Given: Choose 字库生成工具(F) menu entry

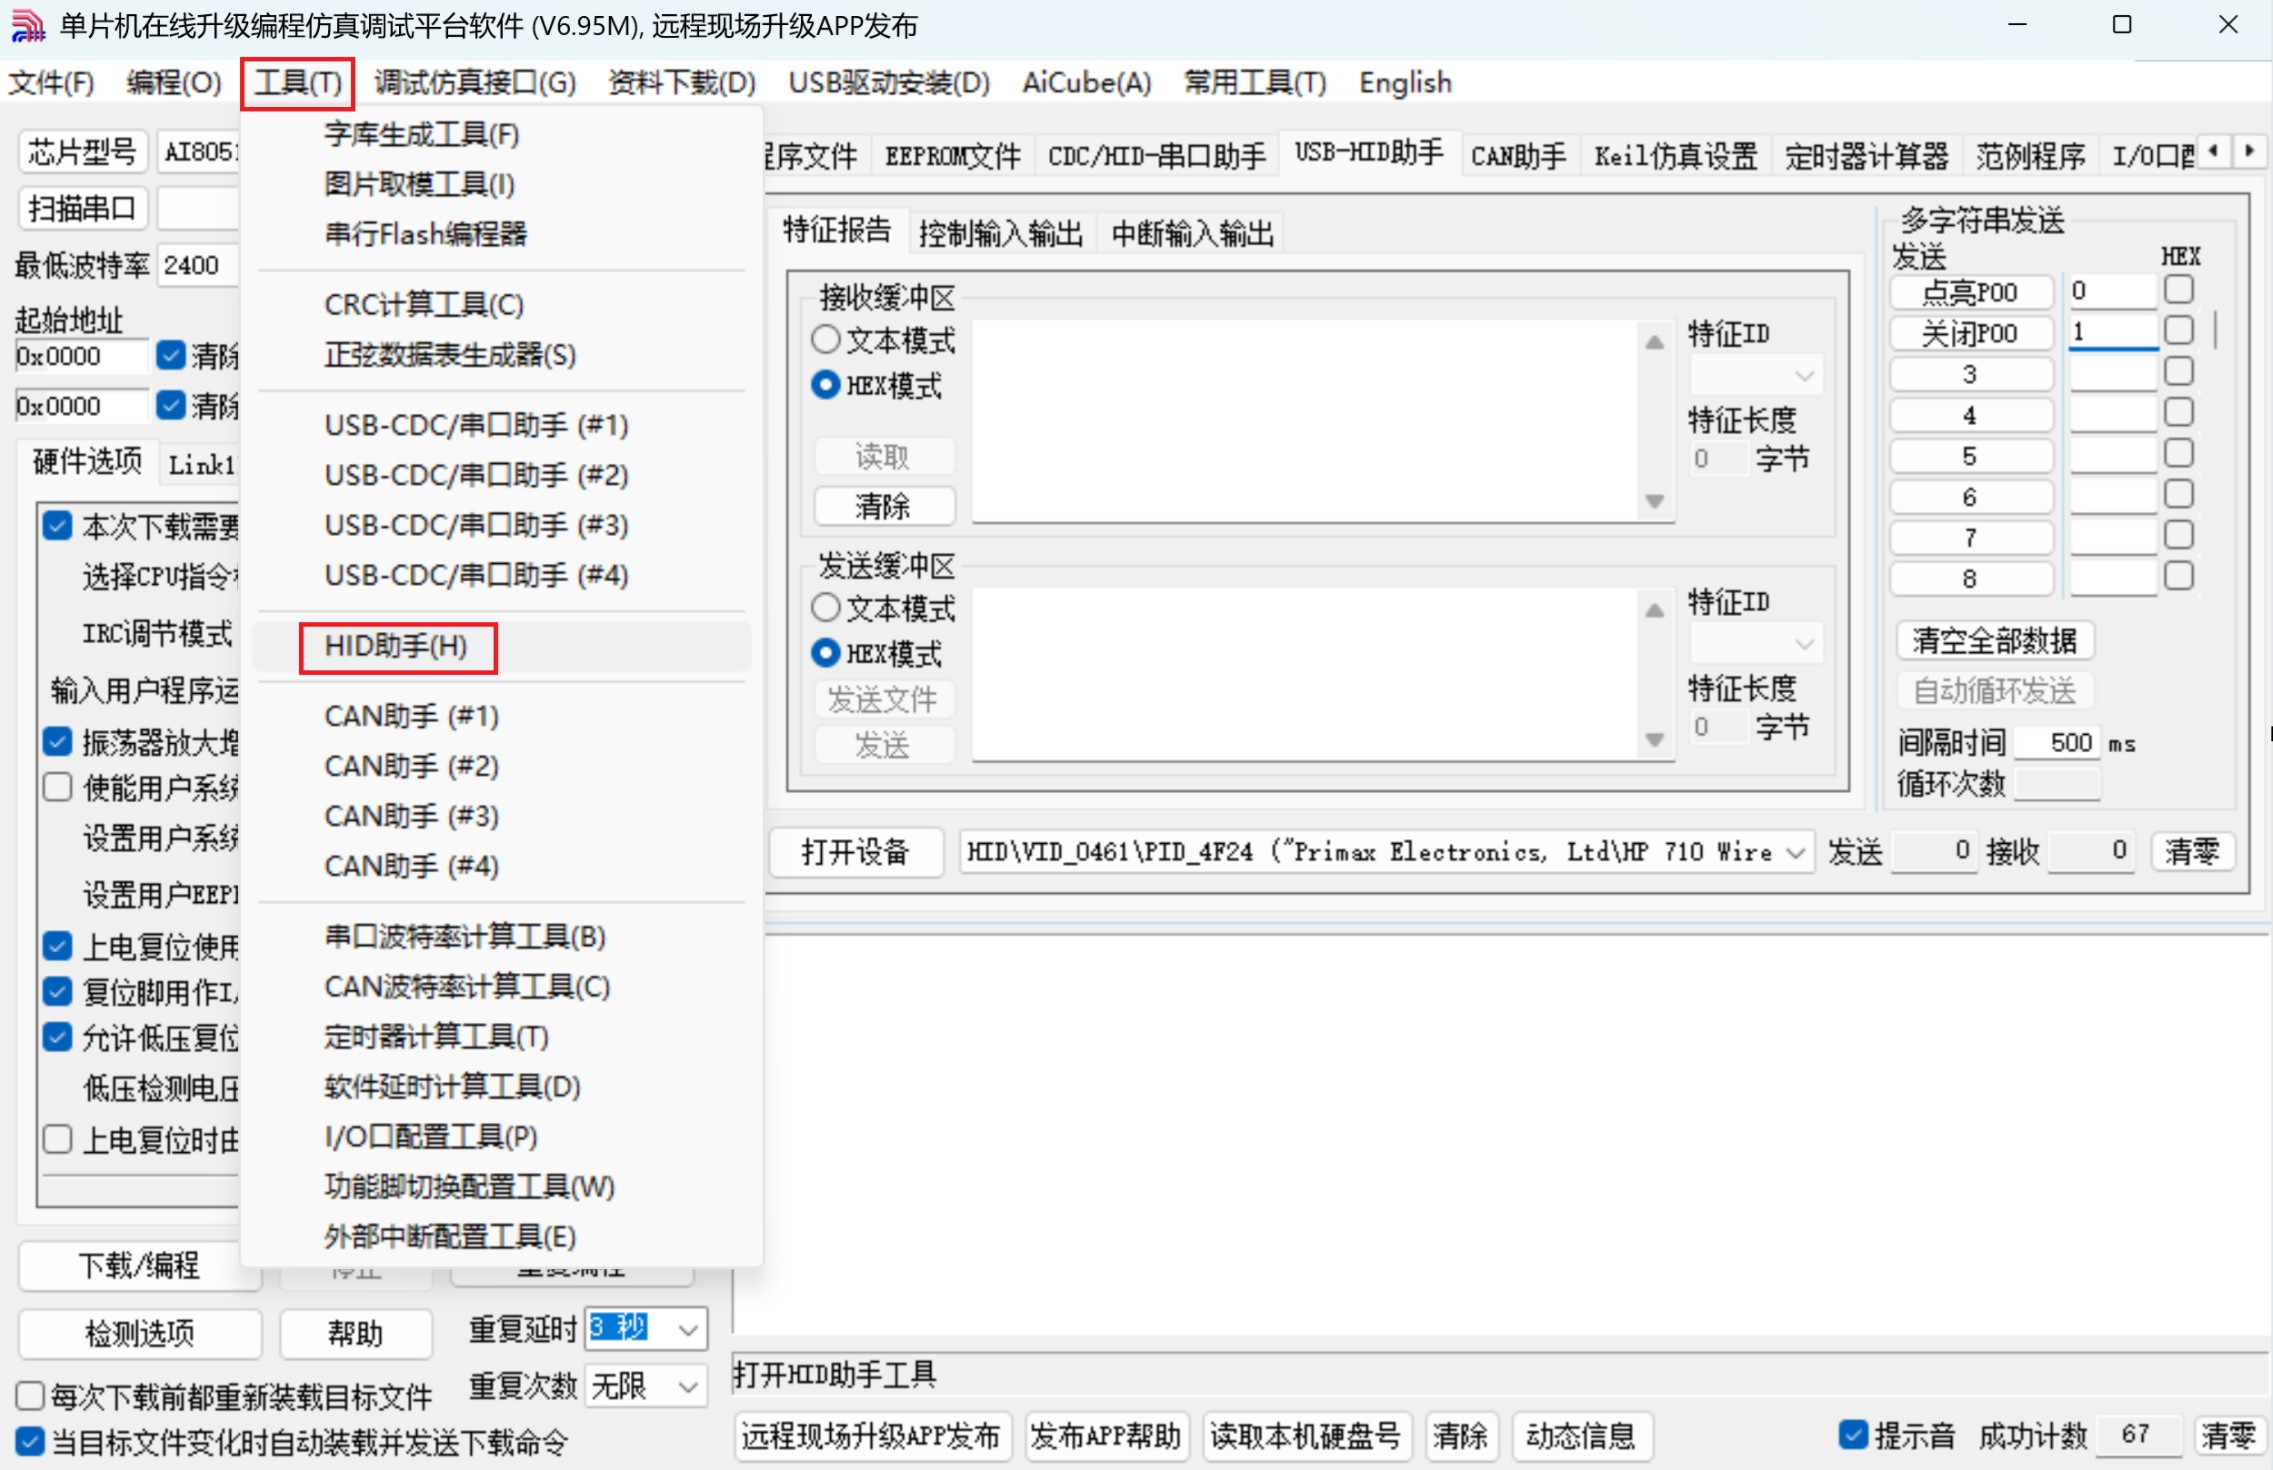Looking at the screenshot, I should (x=422, y=135).
